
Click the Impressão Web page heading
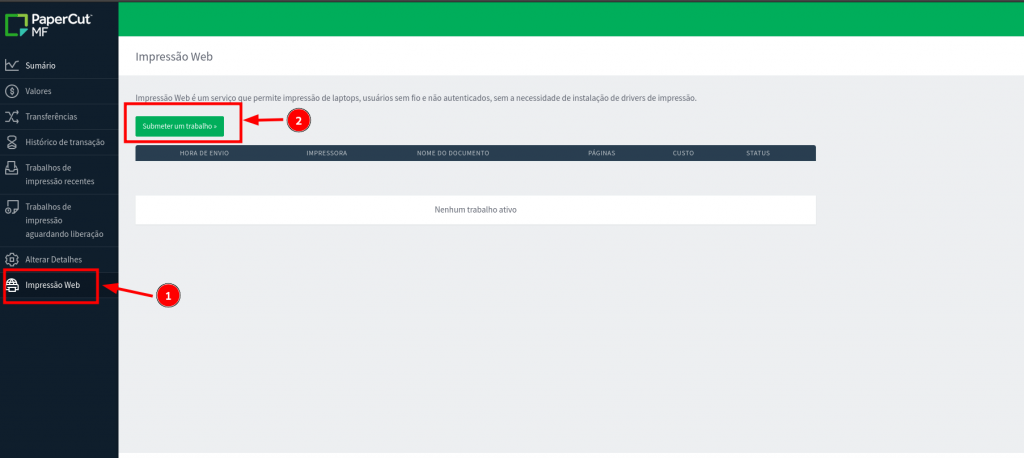[174, 57]
